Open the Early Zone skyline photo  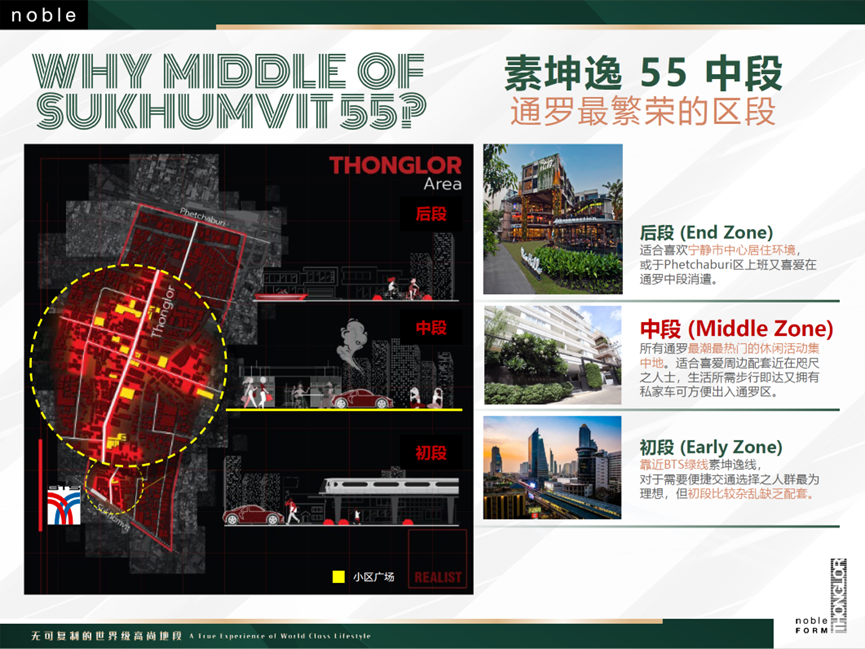tap(552, 467)
